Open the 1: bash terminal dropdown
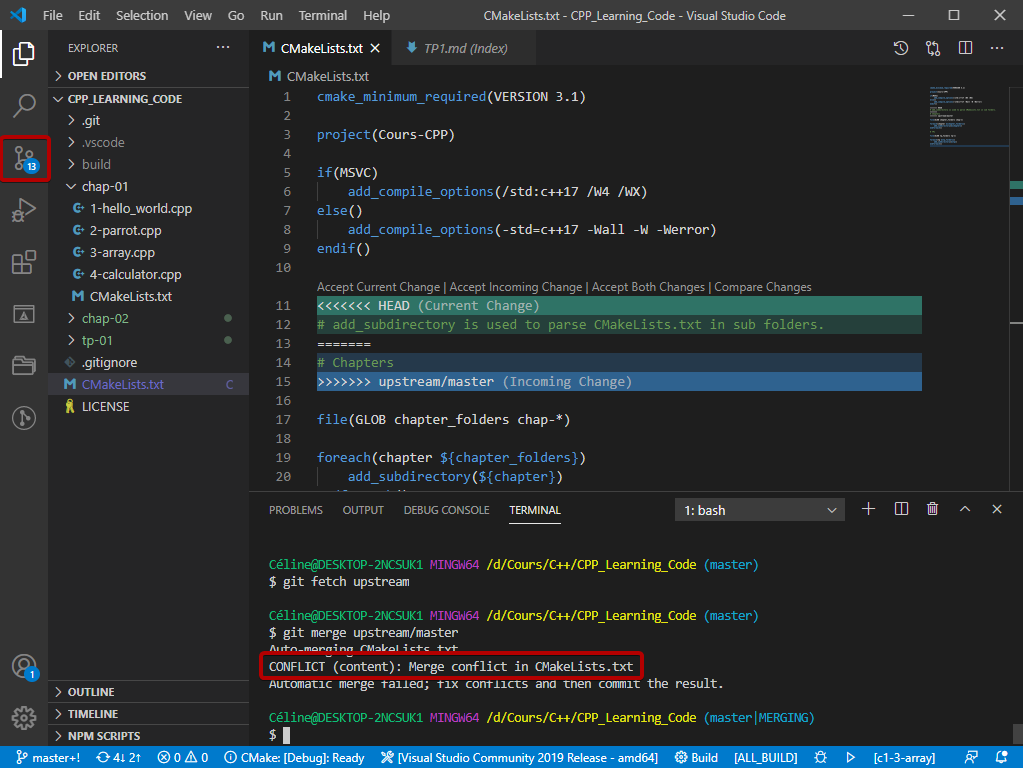The image size is (1023, 768). point(759,510)
